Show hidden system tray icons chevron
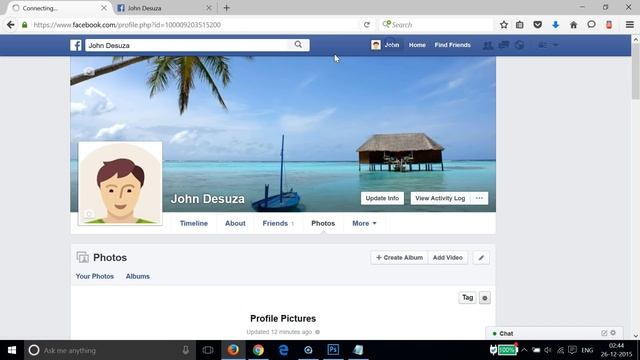 pyautogui.click(x=524, y=350)
